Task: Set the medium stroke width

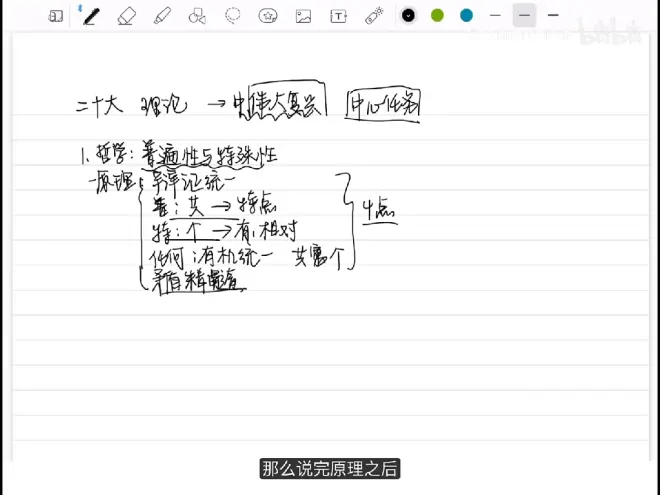Action: 524,15
